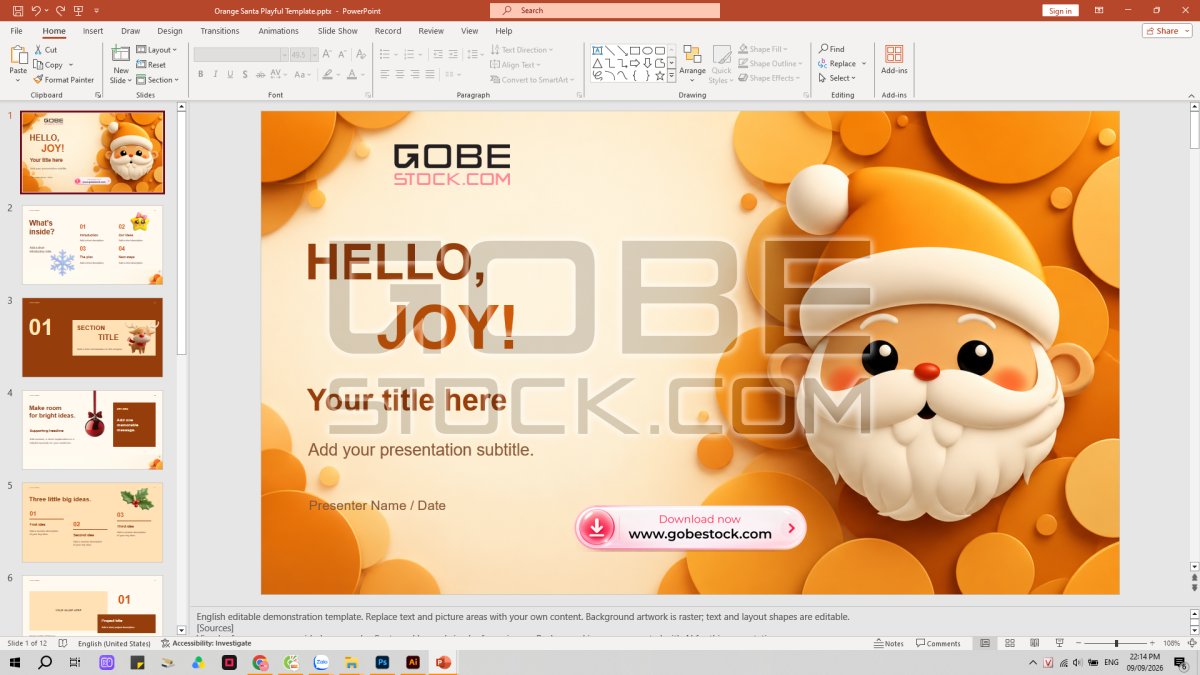Click the Share button
Image resolution: width=1200 pixels, height=675 pixels.
[x=1167, y=31]
